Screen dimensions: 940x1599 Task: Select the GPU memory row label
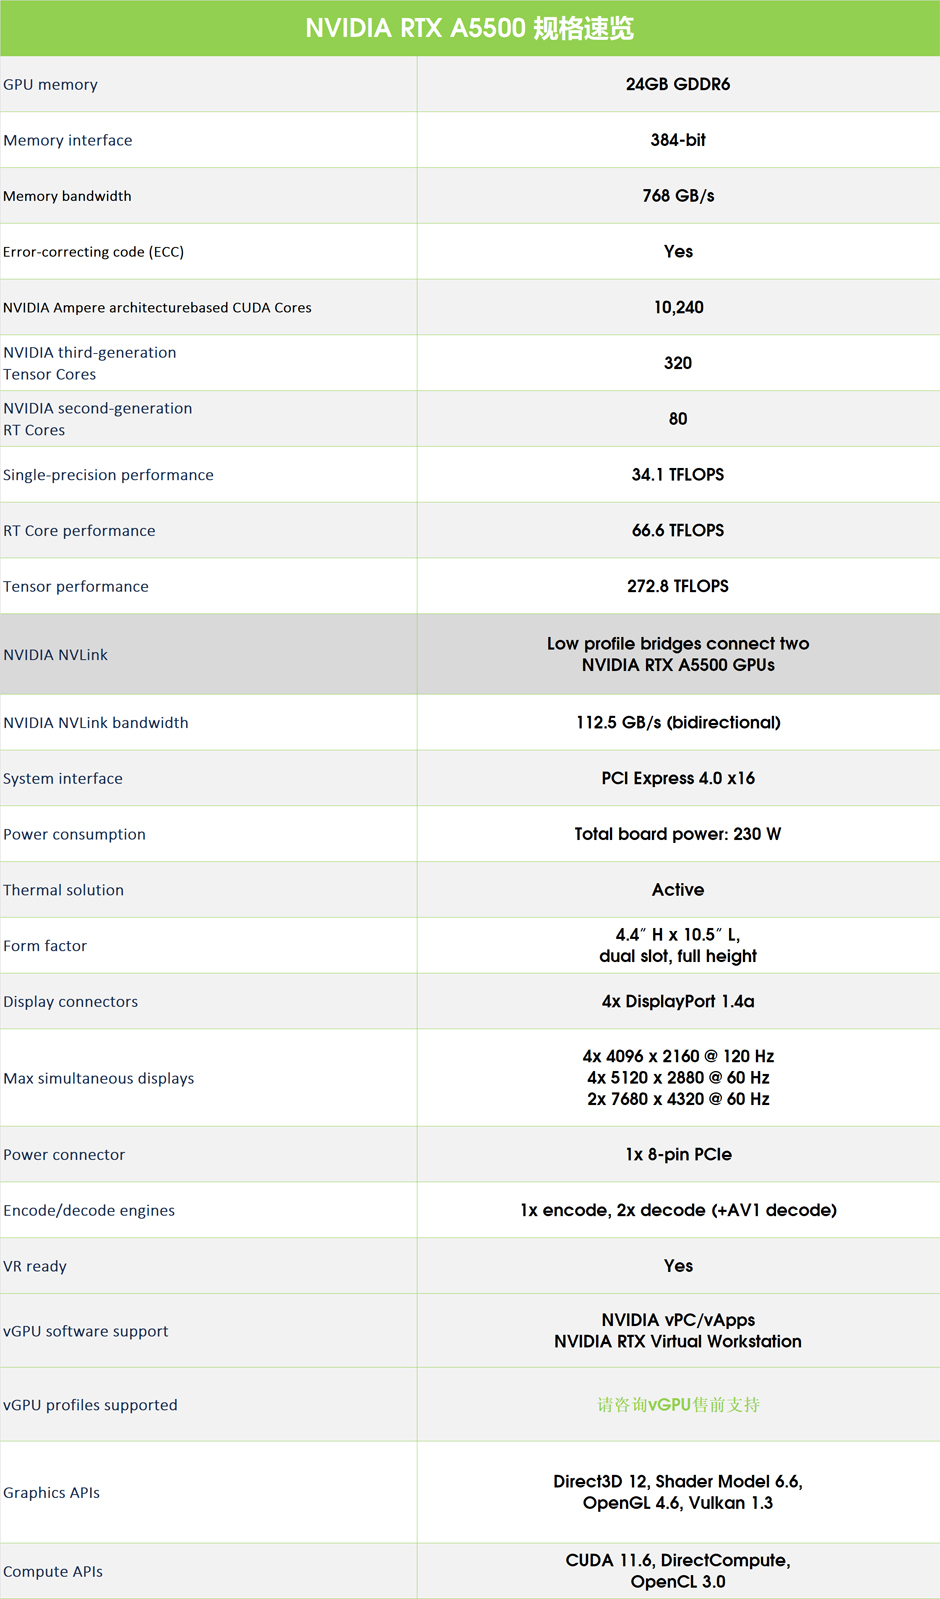pyautogui.click(x=50, y=84)
